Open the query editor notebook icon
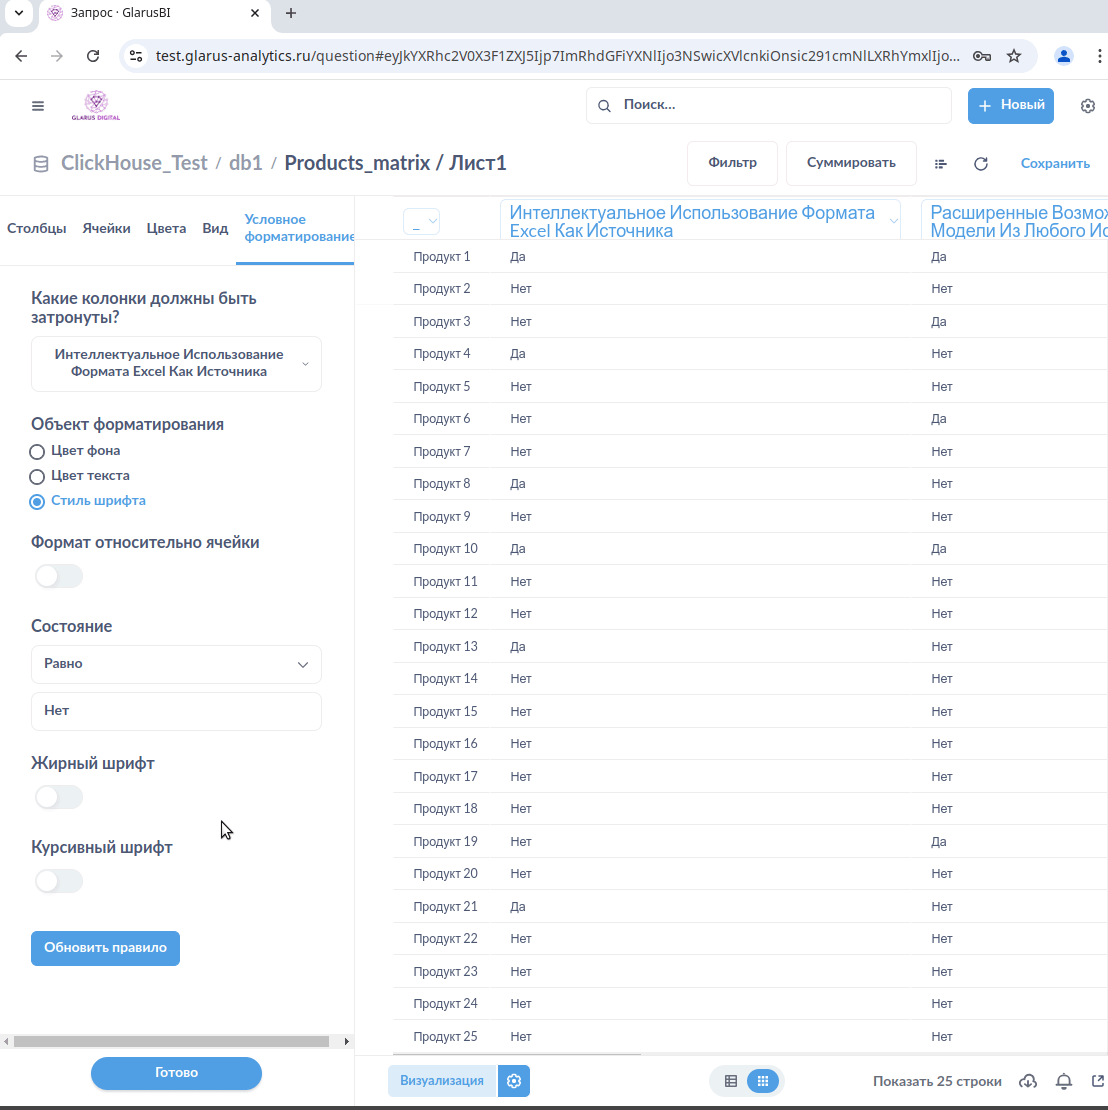Screen dimensions: 1108x1110 [940, 164]
